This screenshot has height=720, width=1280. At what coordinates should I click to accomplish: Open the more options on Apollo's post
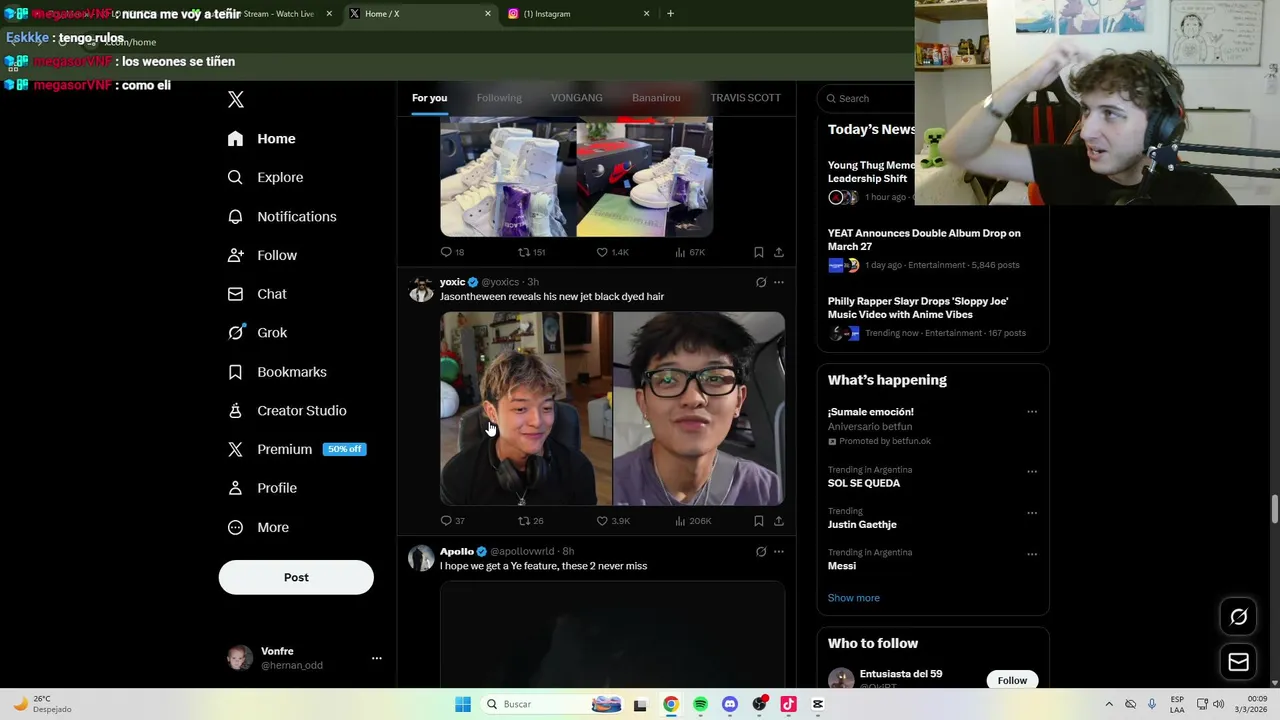coord(779,551)
